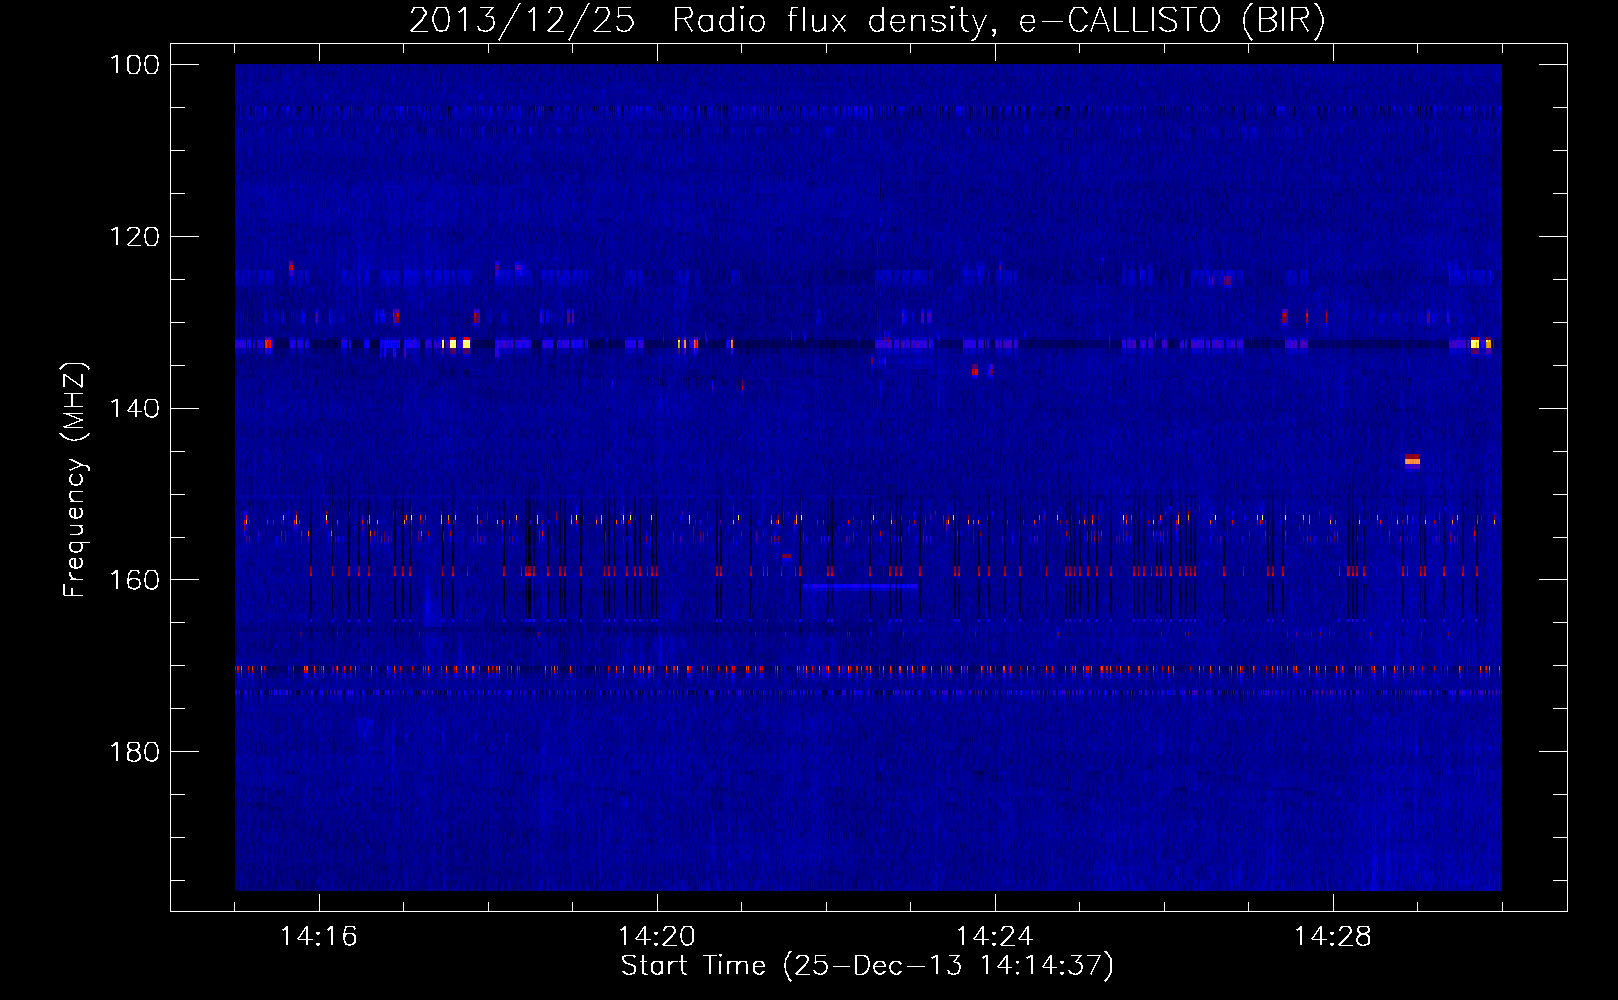Click the 140 frequency tick label
The image size is (1618, 1000).
coord(133,408)
